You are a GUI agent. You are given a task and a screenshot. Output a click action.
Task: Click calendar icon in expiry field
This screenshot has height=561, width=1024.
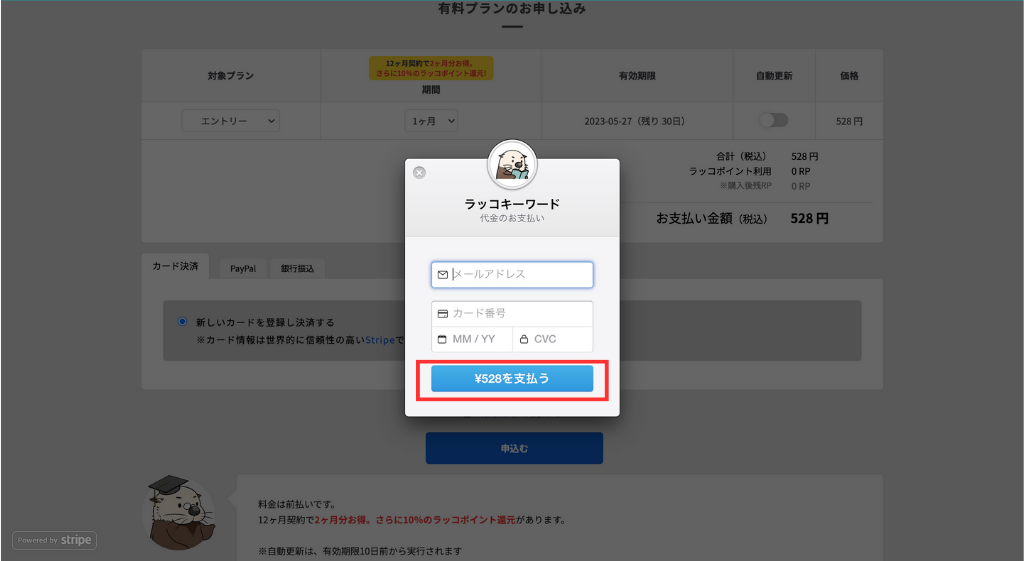click(x=442, y=339)
